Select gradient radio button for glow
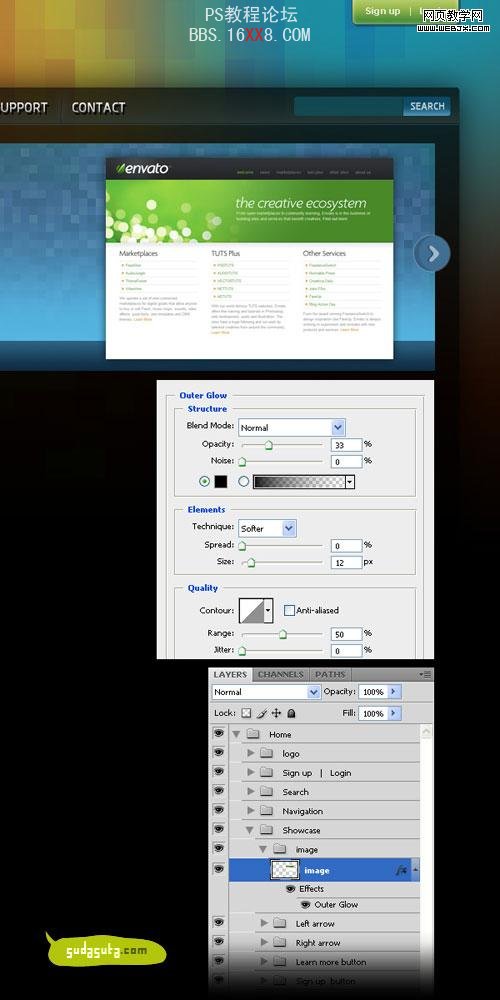 [244, 482]
